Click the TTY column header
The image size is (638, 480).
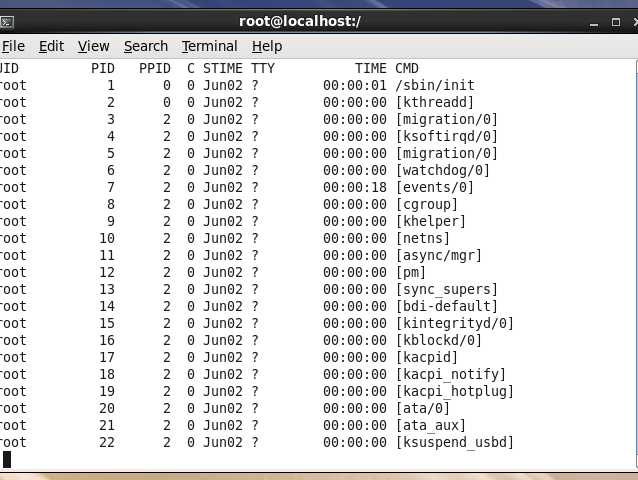point(263,68)
